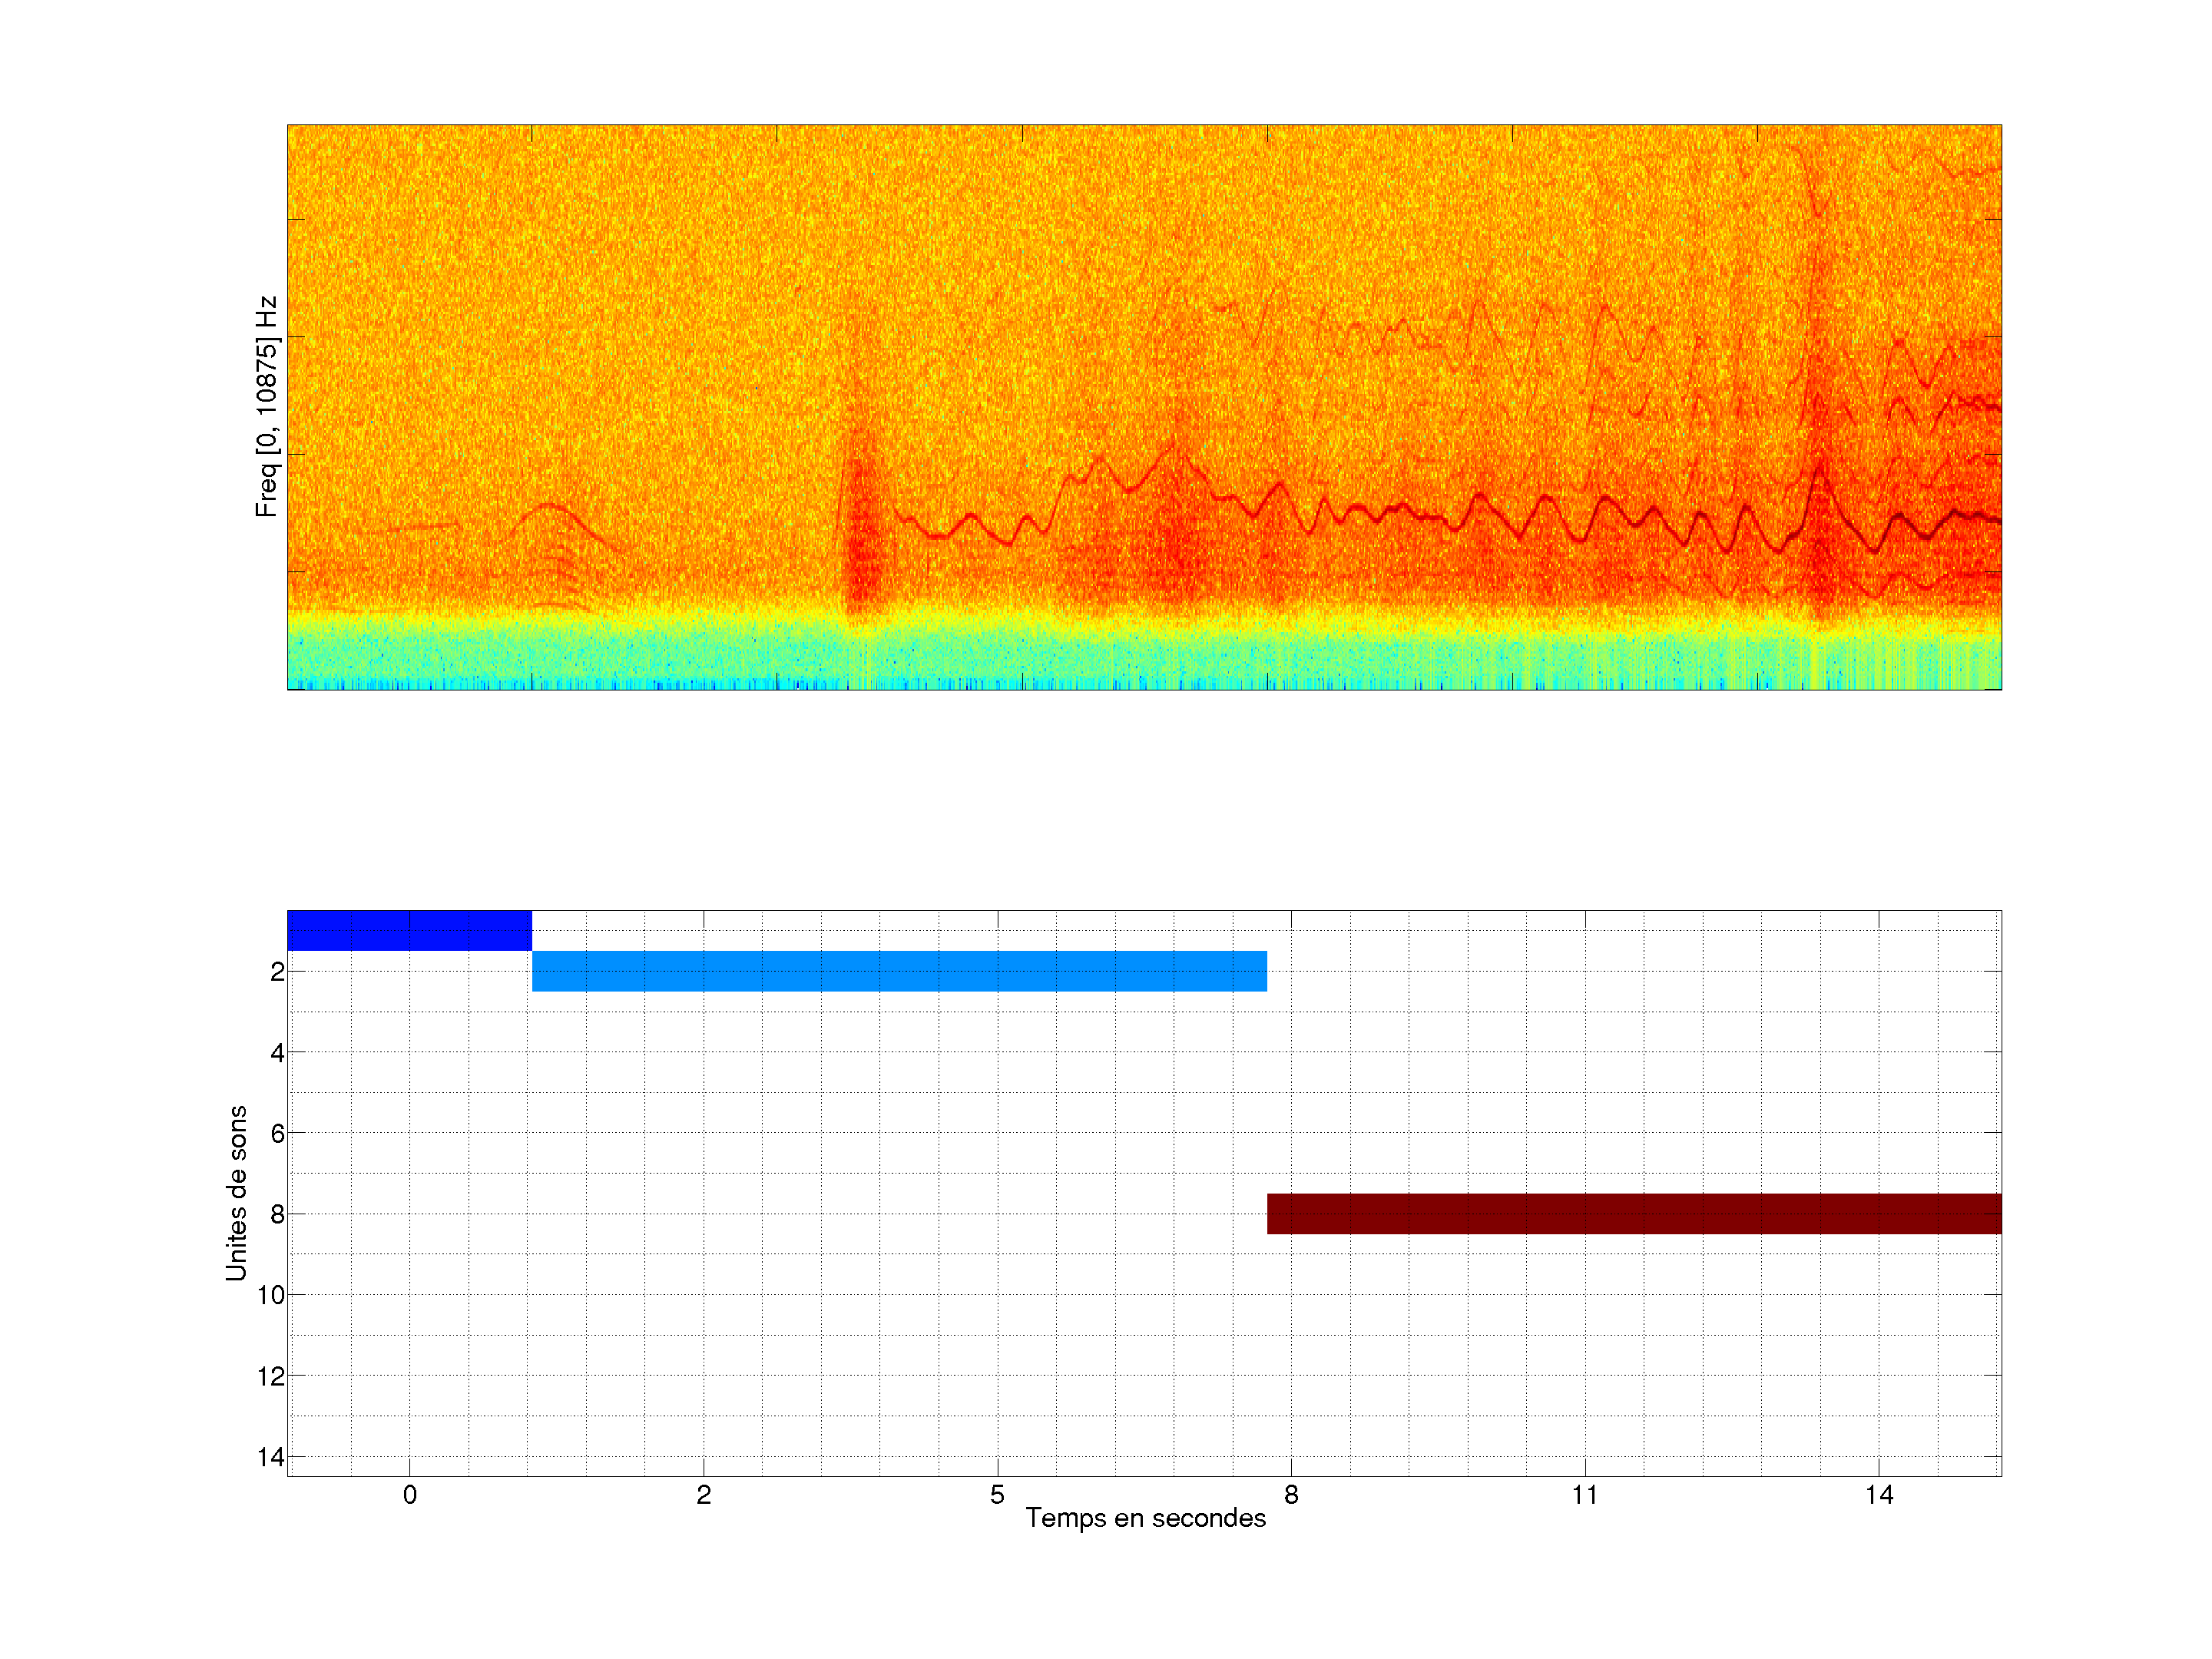Viewport: 2212px width, 1659px height.
Task: Click the x-axis tick label 8
Action: point(1291,1495)
